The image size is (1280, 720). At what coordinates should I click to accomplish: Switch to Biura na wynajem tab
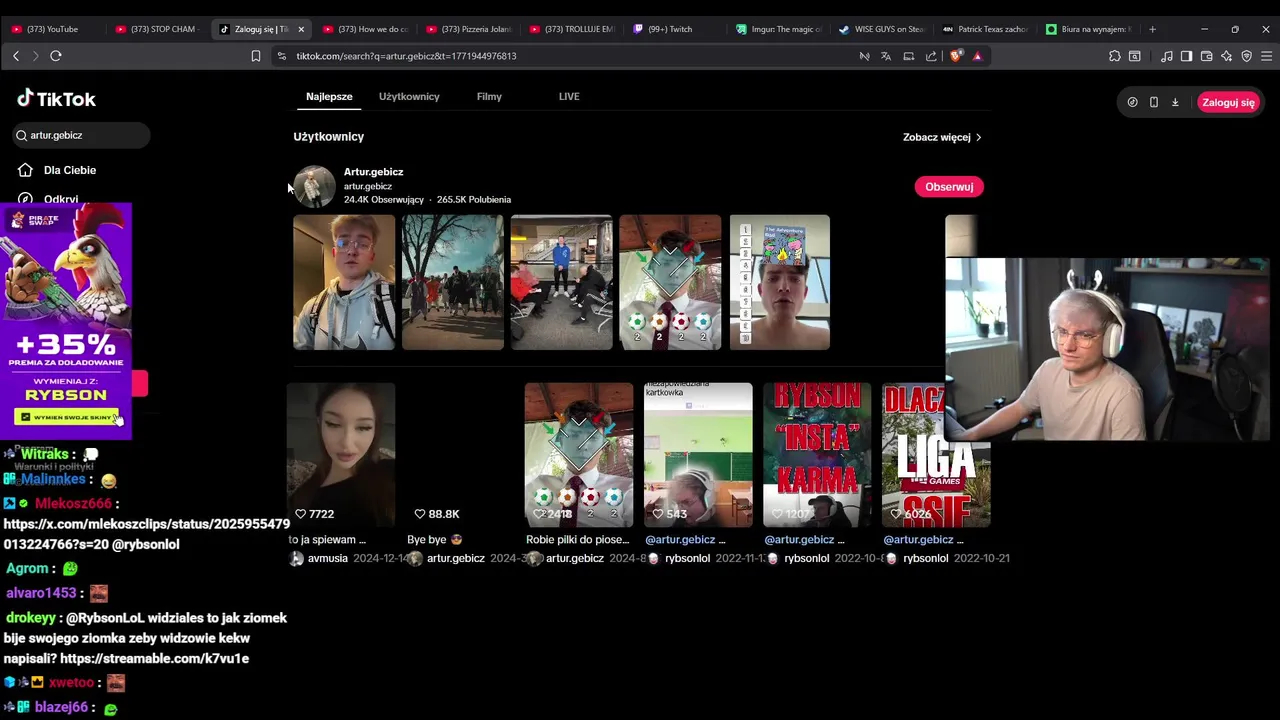point(1089,29)
